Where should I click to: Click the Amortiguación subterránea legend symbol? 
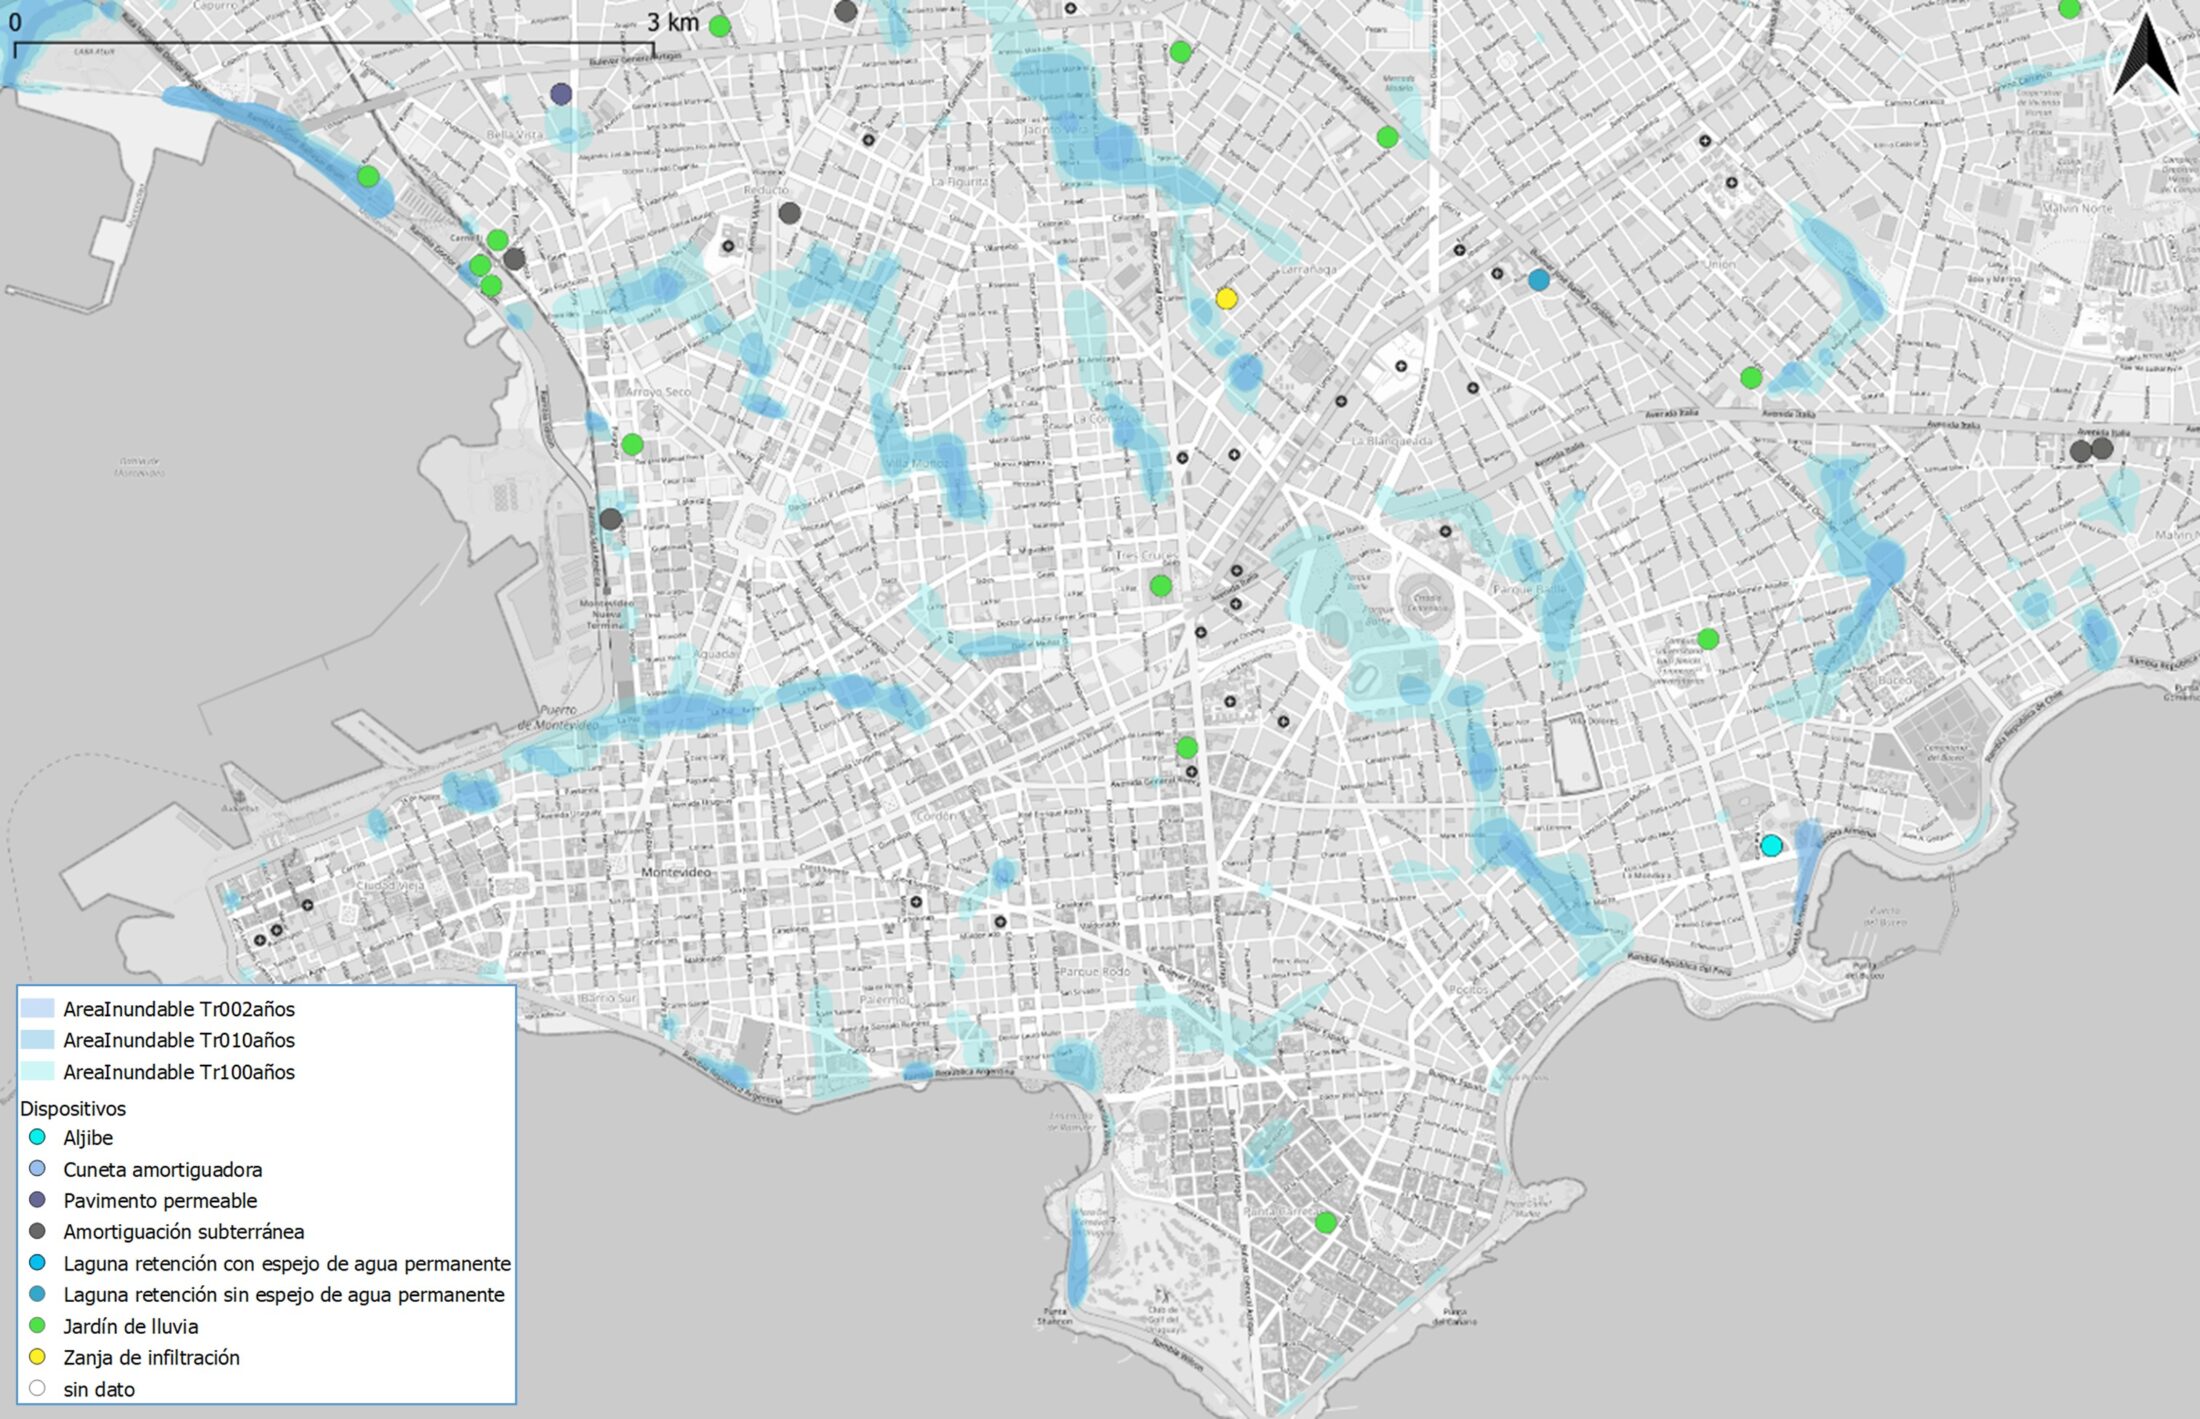37,1231
